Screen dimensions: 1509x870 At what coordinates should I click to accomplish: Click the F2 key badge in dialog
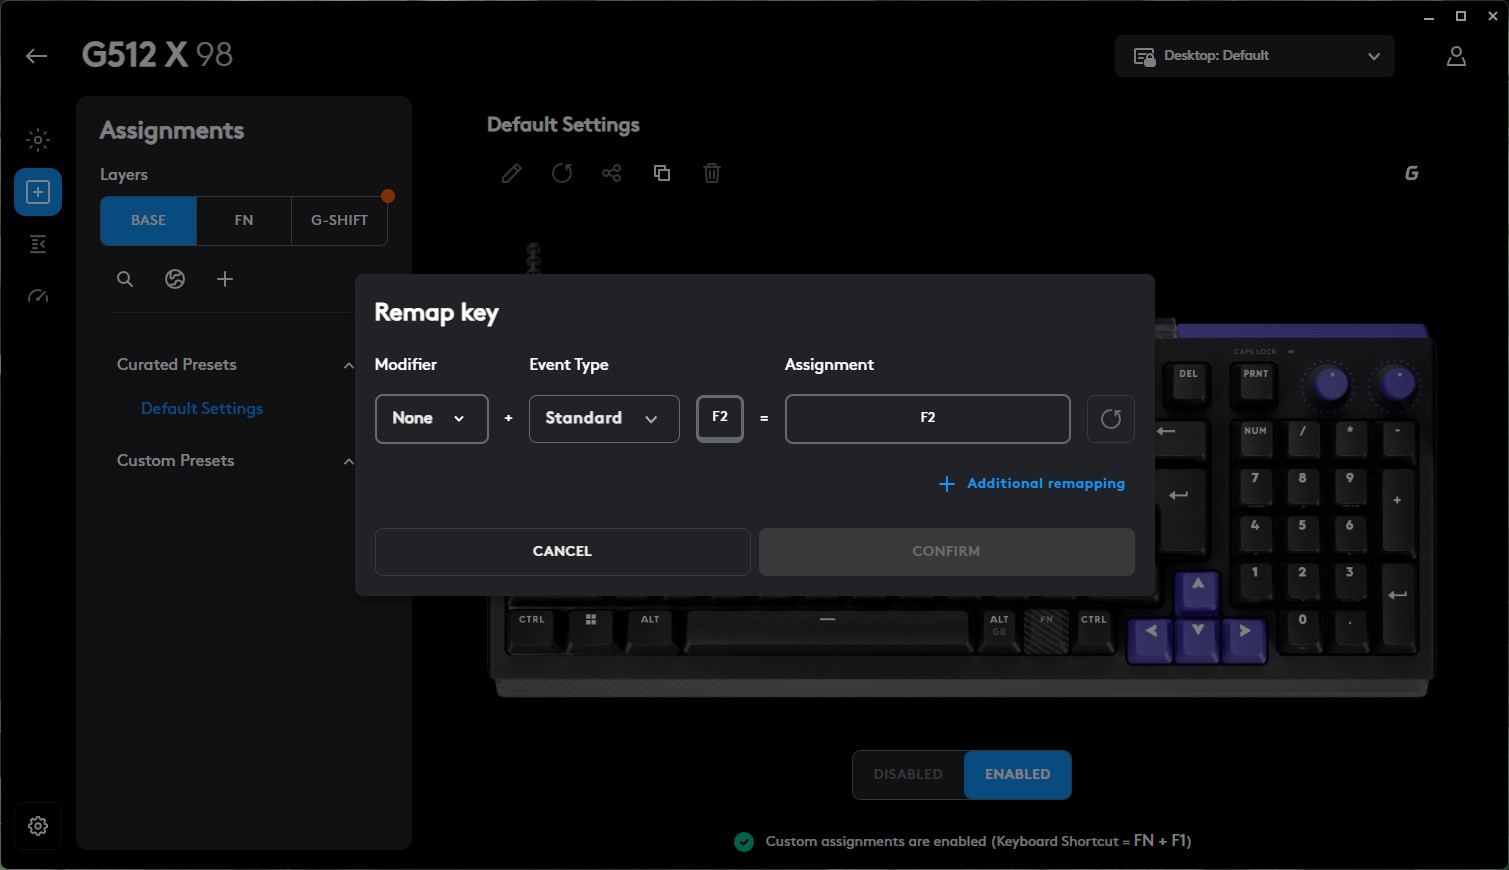pos(720,419)
